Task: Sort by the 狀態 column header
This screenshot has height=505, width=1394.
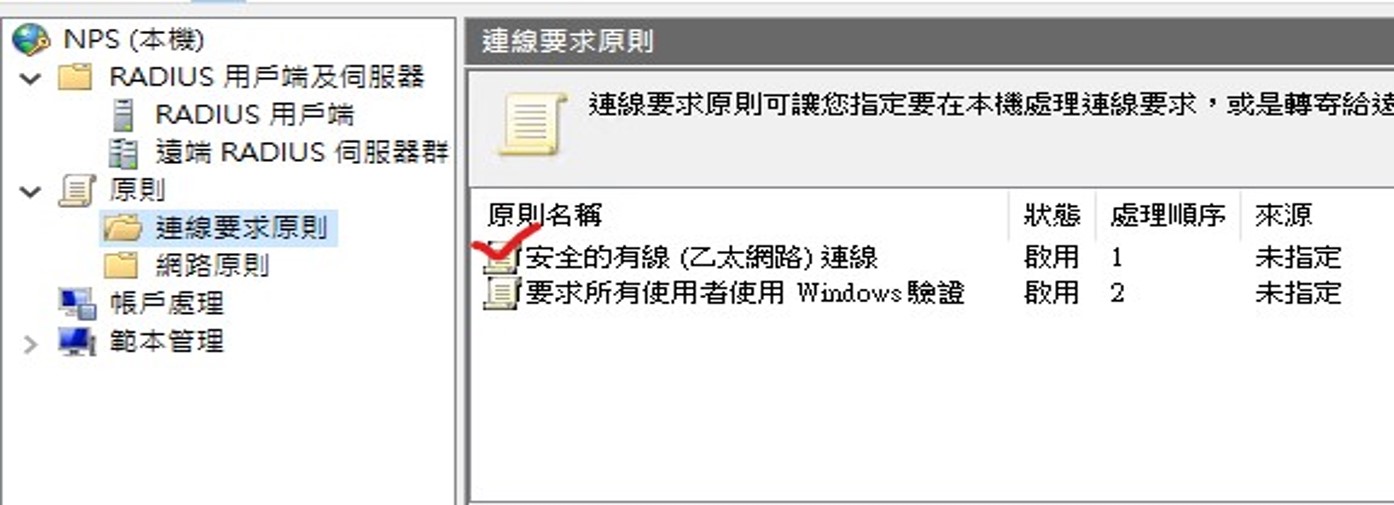Action: click(x=1051, y=215)
